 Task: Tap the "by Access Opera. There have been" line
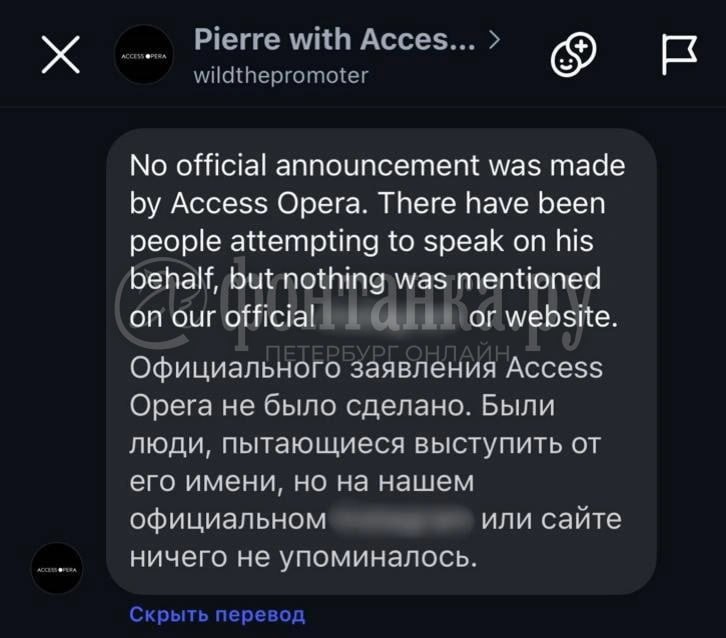click(x=367, y=204)
